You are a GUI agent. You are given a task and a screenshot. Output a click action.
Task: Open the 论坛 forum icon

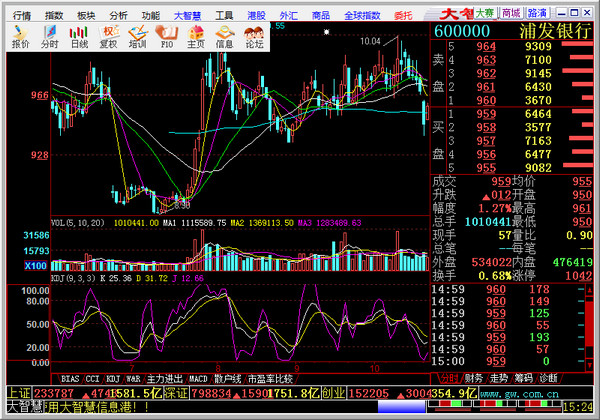tap(254, 38)
